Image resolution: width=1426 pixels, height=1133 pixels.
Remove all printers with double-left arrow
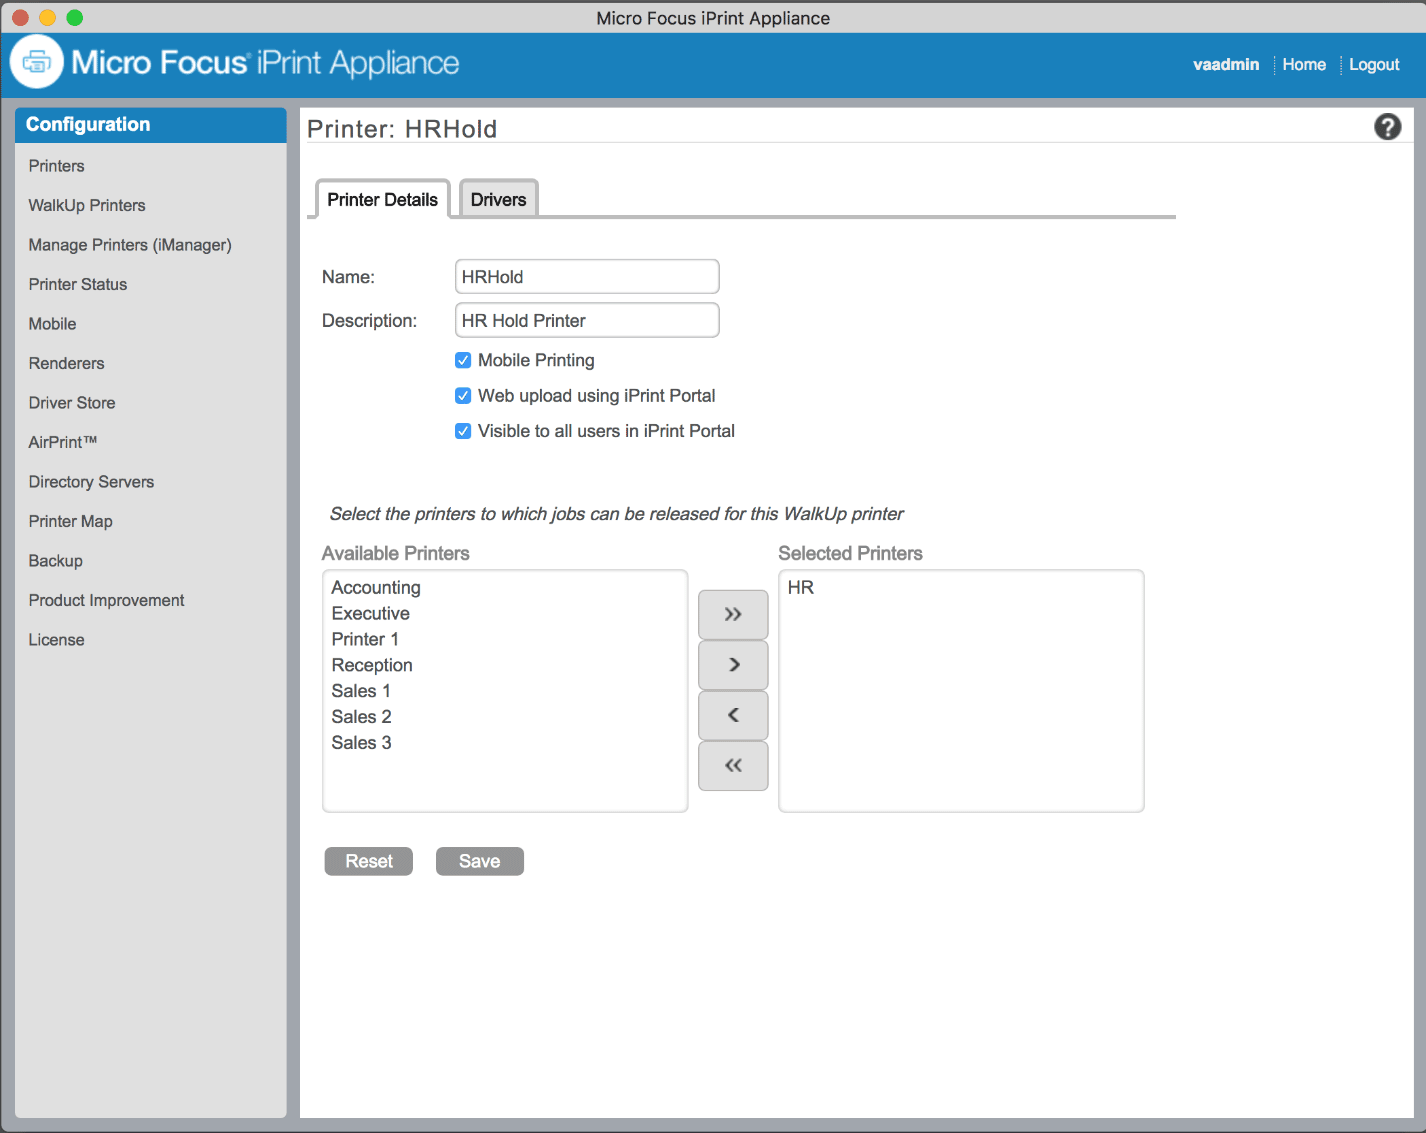(x=733, y=766)
